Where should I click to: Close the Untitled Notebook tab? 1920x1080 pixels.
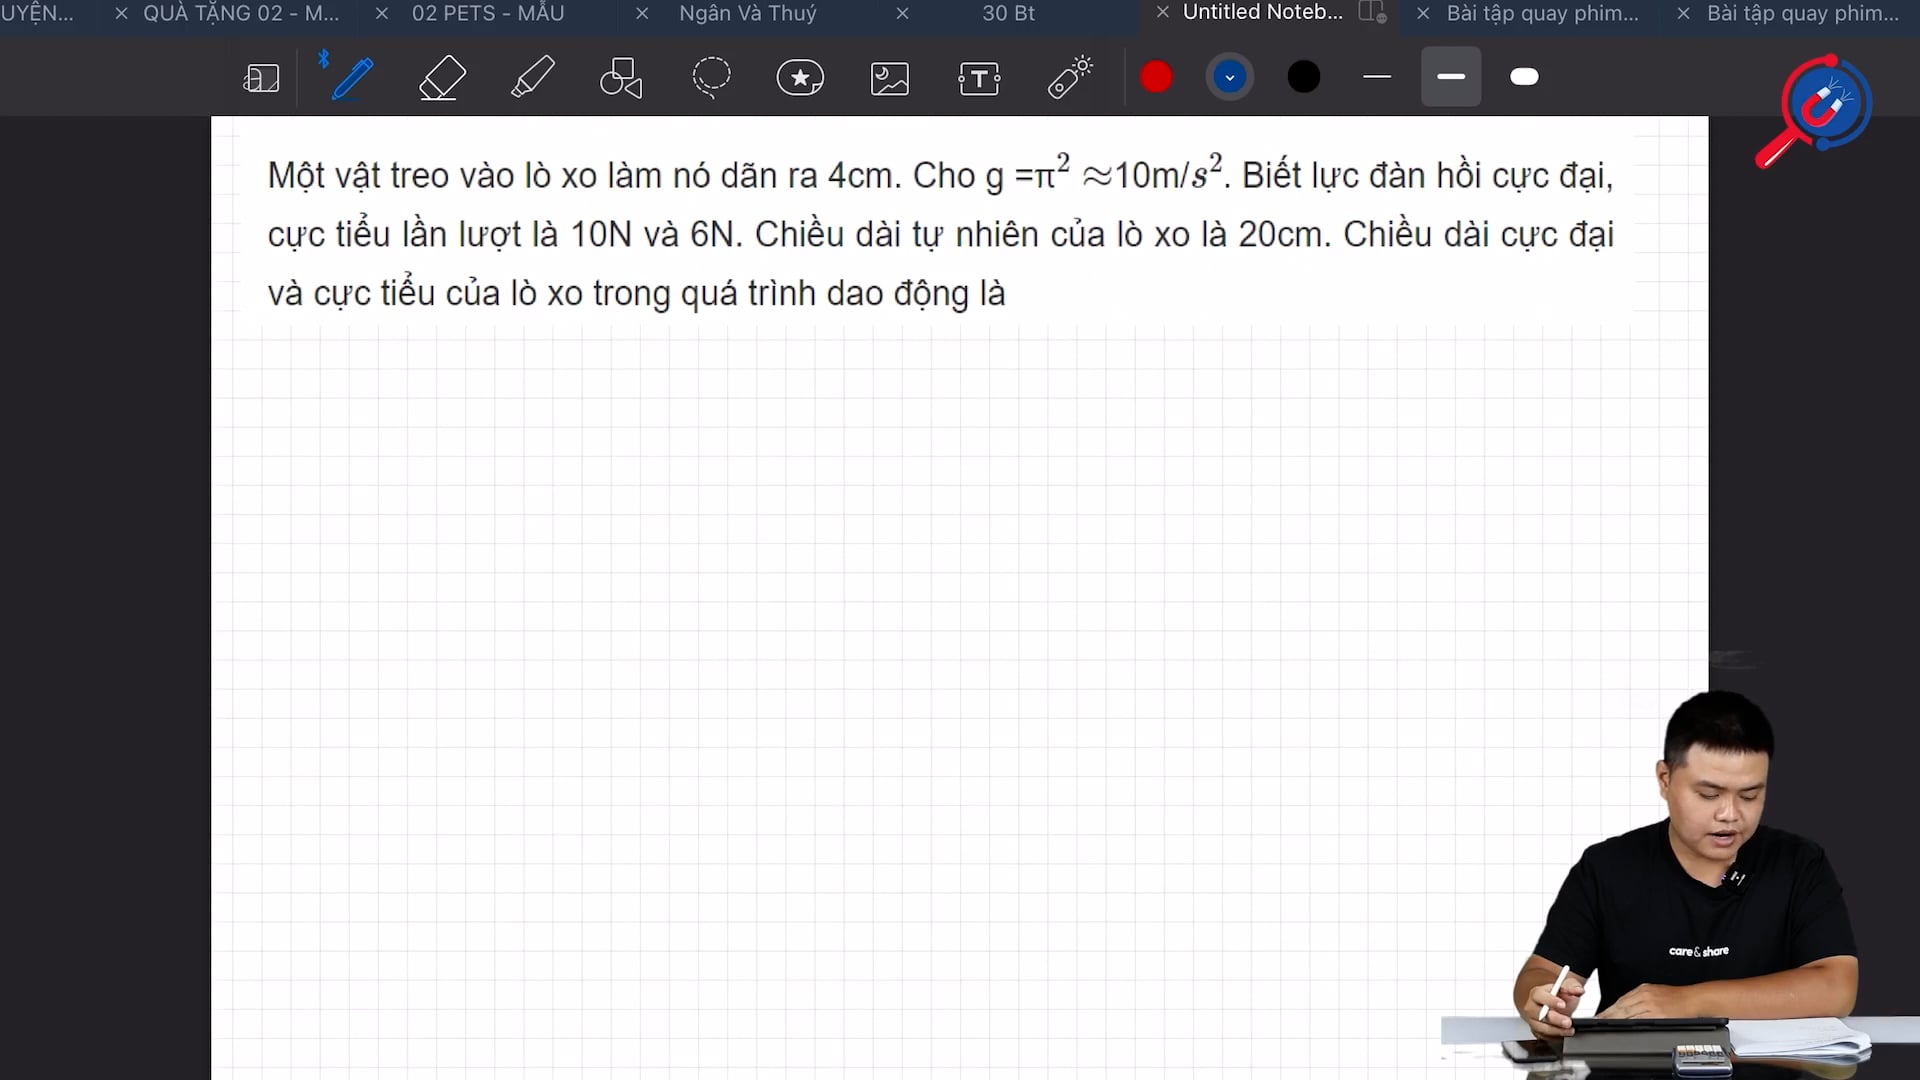click(1162, 12)
